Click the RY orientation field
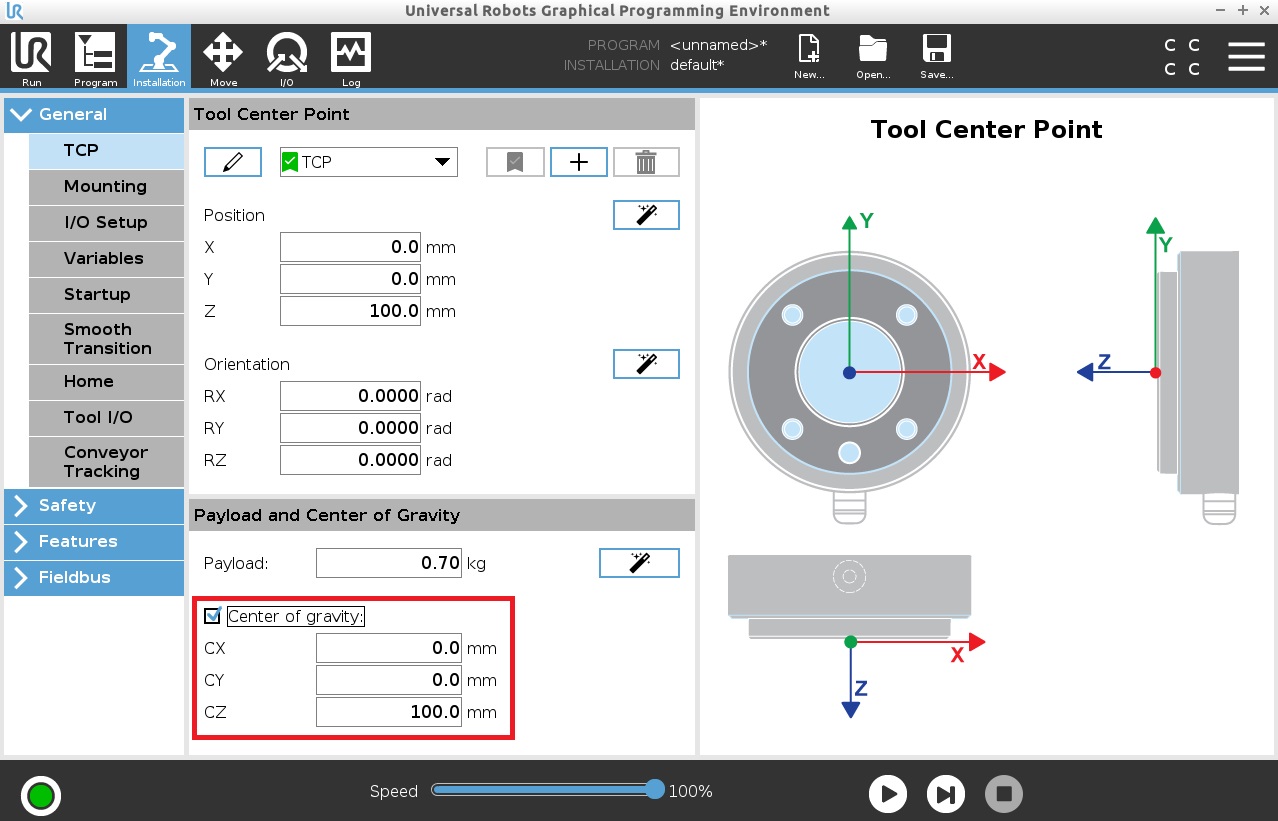This screenshot has height=821, width=1278. coord(351,428)
